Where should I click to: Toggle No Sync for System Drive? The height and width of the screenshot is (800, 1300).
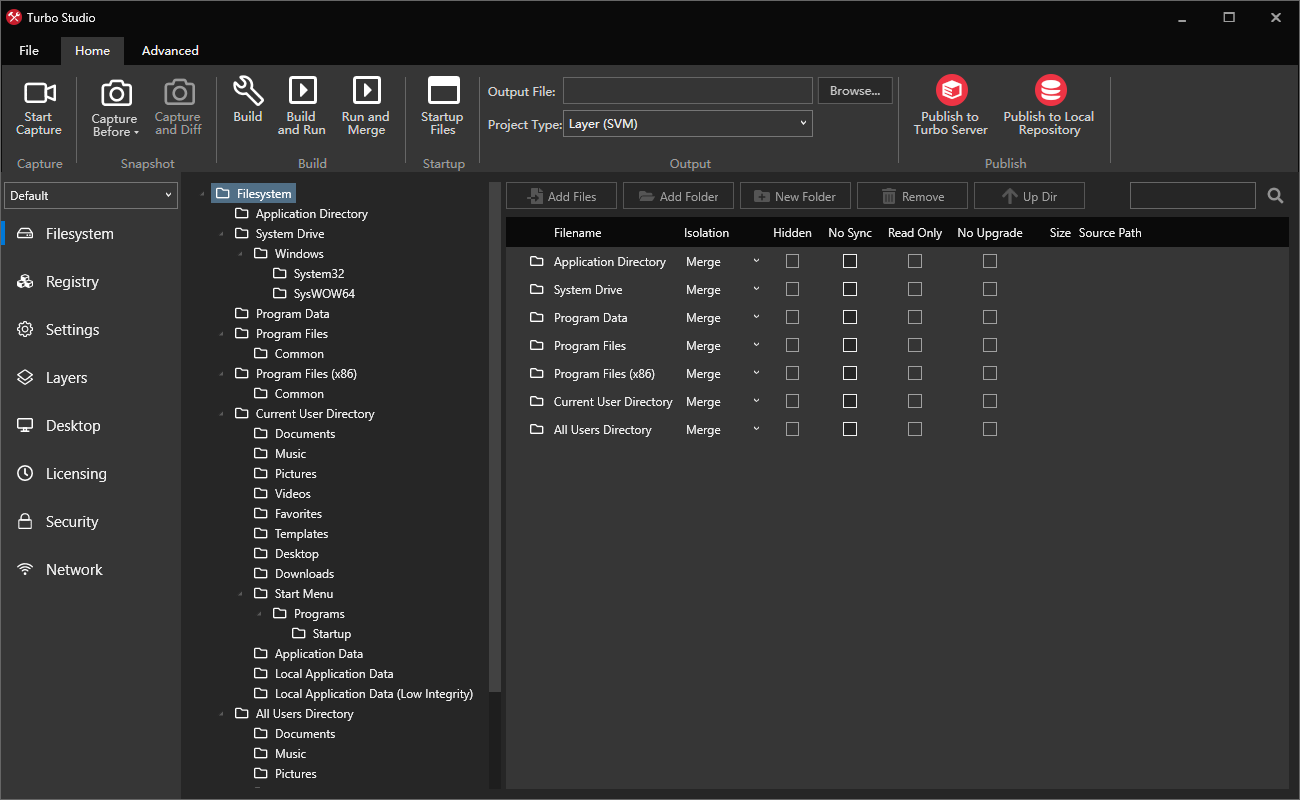coord(850,289)
